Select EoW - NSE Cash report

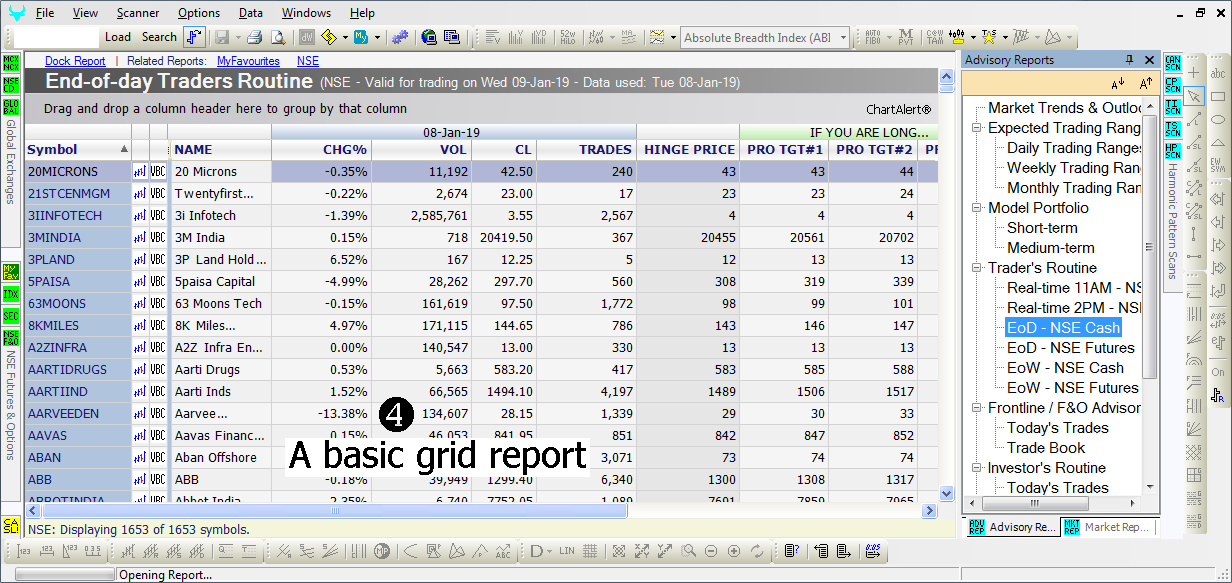(x=1065, y=368)
